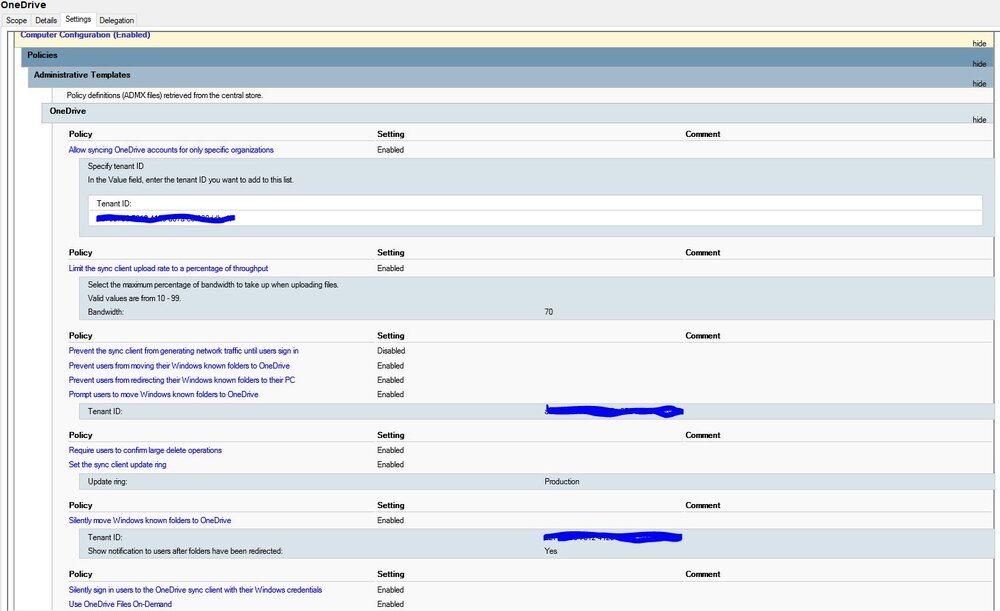Click the Update ring label
This screenshot has width=1000, height=611.
107,482
